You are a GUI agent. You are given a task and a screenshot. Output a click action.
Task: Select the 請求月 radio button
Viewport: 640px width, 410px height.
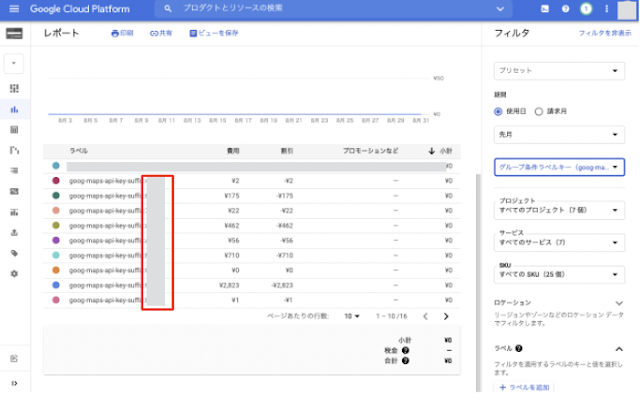coord(539,111)
